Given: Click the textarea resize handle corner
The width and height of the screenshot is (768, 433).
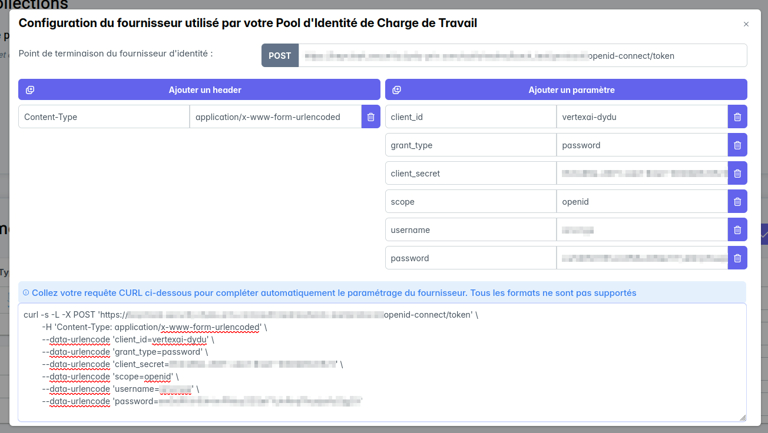Looking at the screenshot, I should 742,417.
